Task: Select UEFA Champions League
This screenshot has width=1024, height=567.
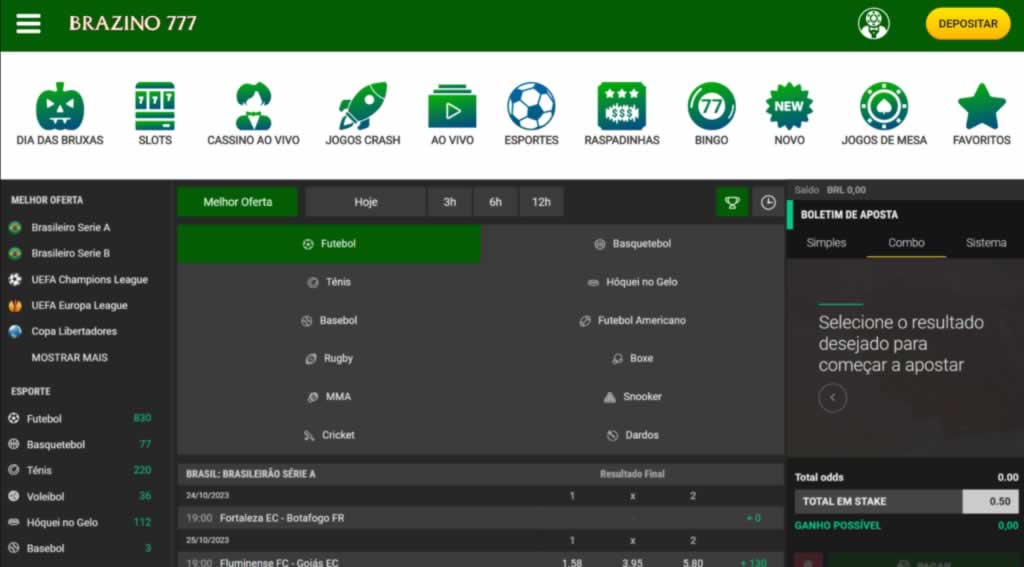Action: pos(89,280)
